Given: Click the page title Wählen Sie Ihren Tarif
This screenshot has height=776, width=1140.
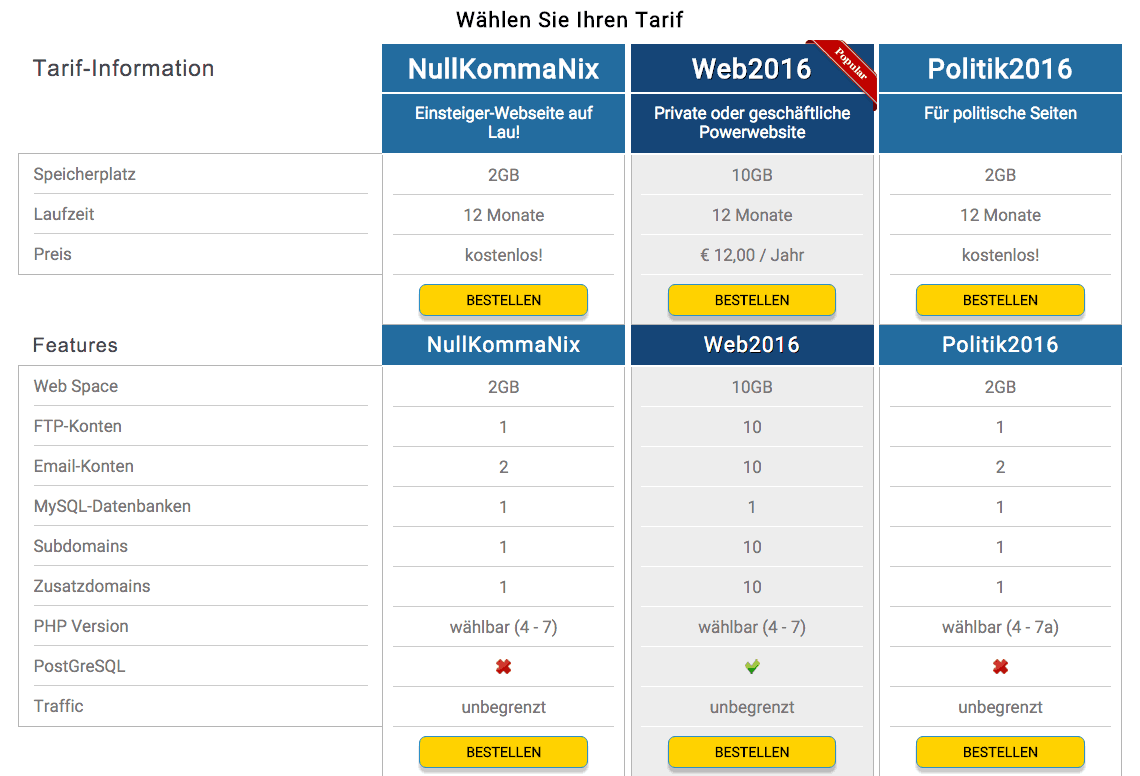Looking at the screenshot, I should tap(569, 20).
